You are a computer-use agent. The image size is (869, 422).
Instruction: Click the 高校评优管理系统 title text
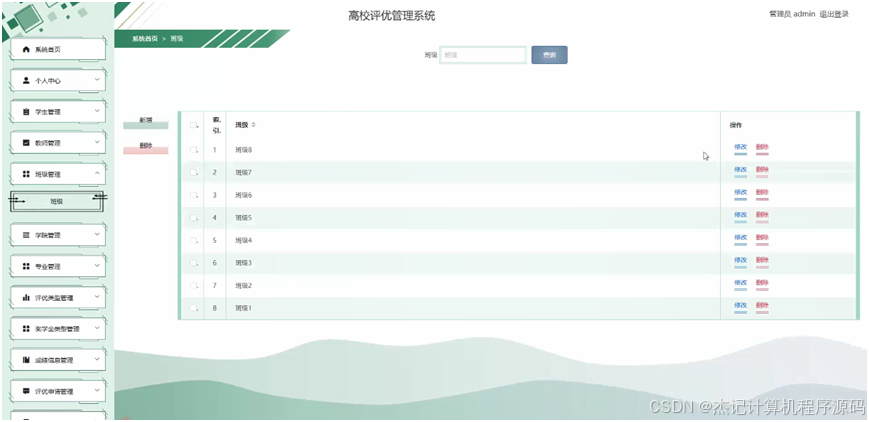(x=392, y=16)
